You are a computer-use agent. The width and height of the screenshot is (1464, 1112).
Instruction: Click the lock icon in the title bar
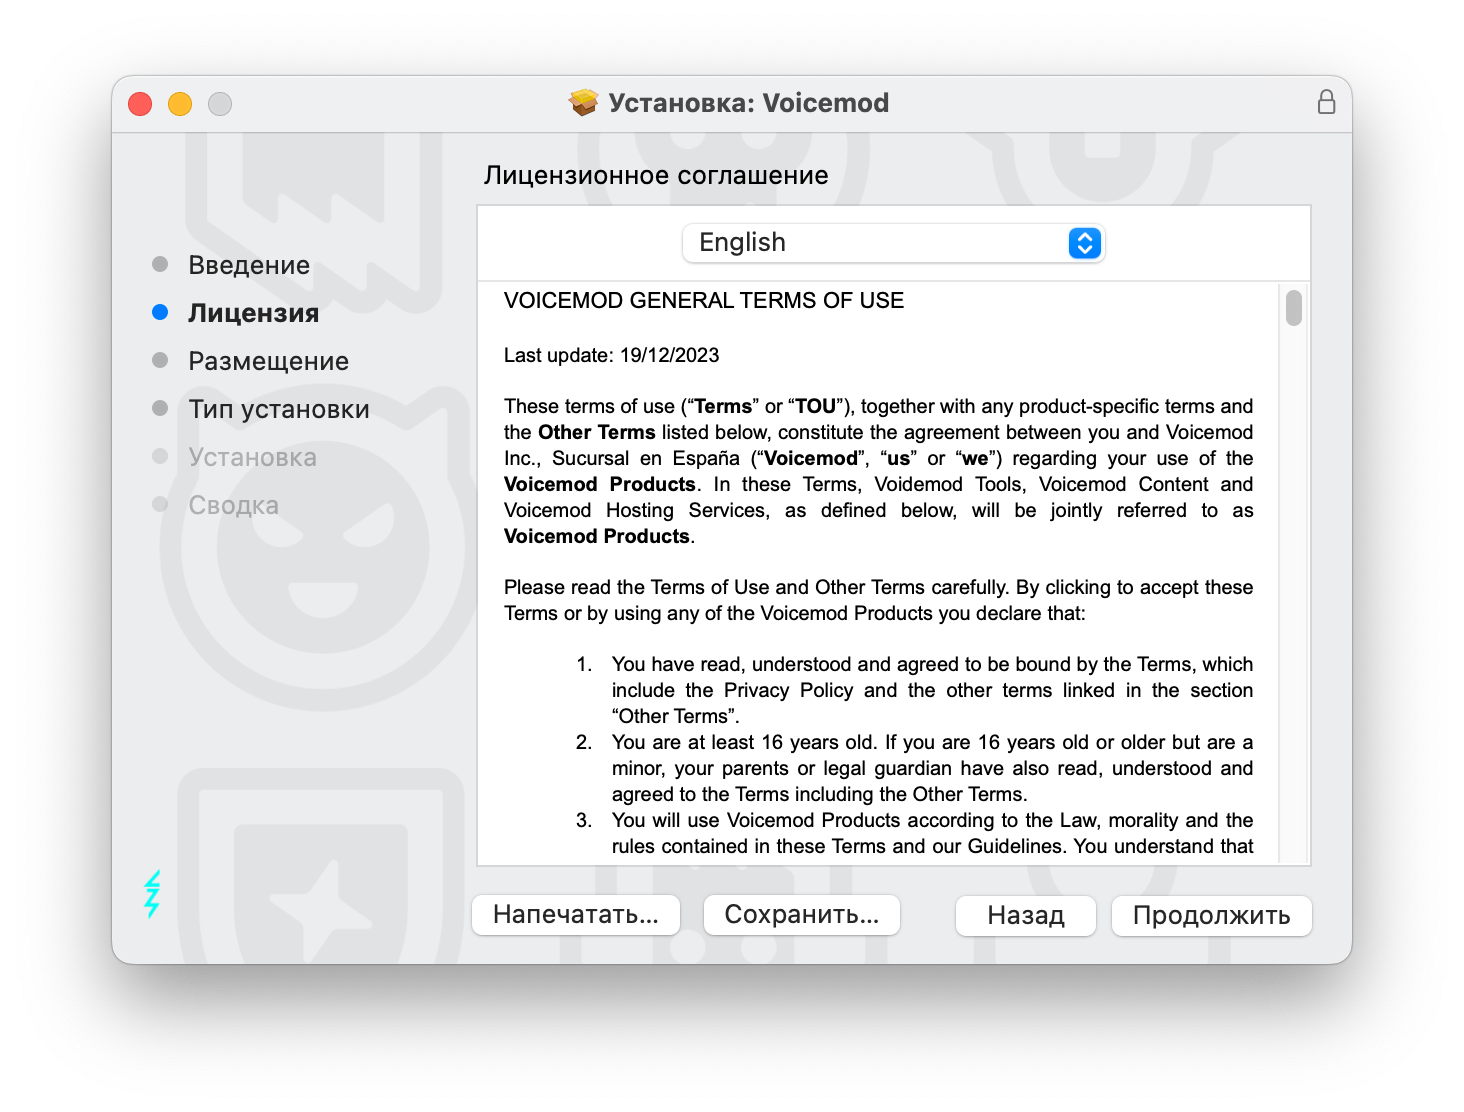[x=1326, y=102]
